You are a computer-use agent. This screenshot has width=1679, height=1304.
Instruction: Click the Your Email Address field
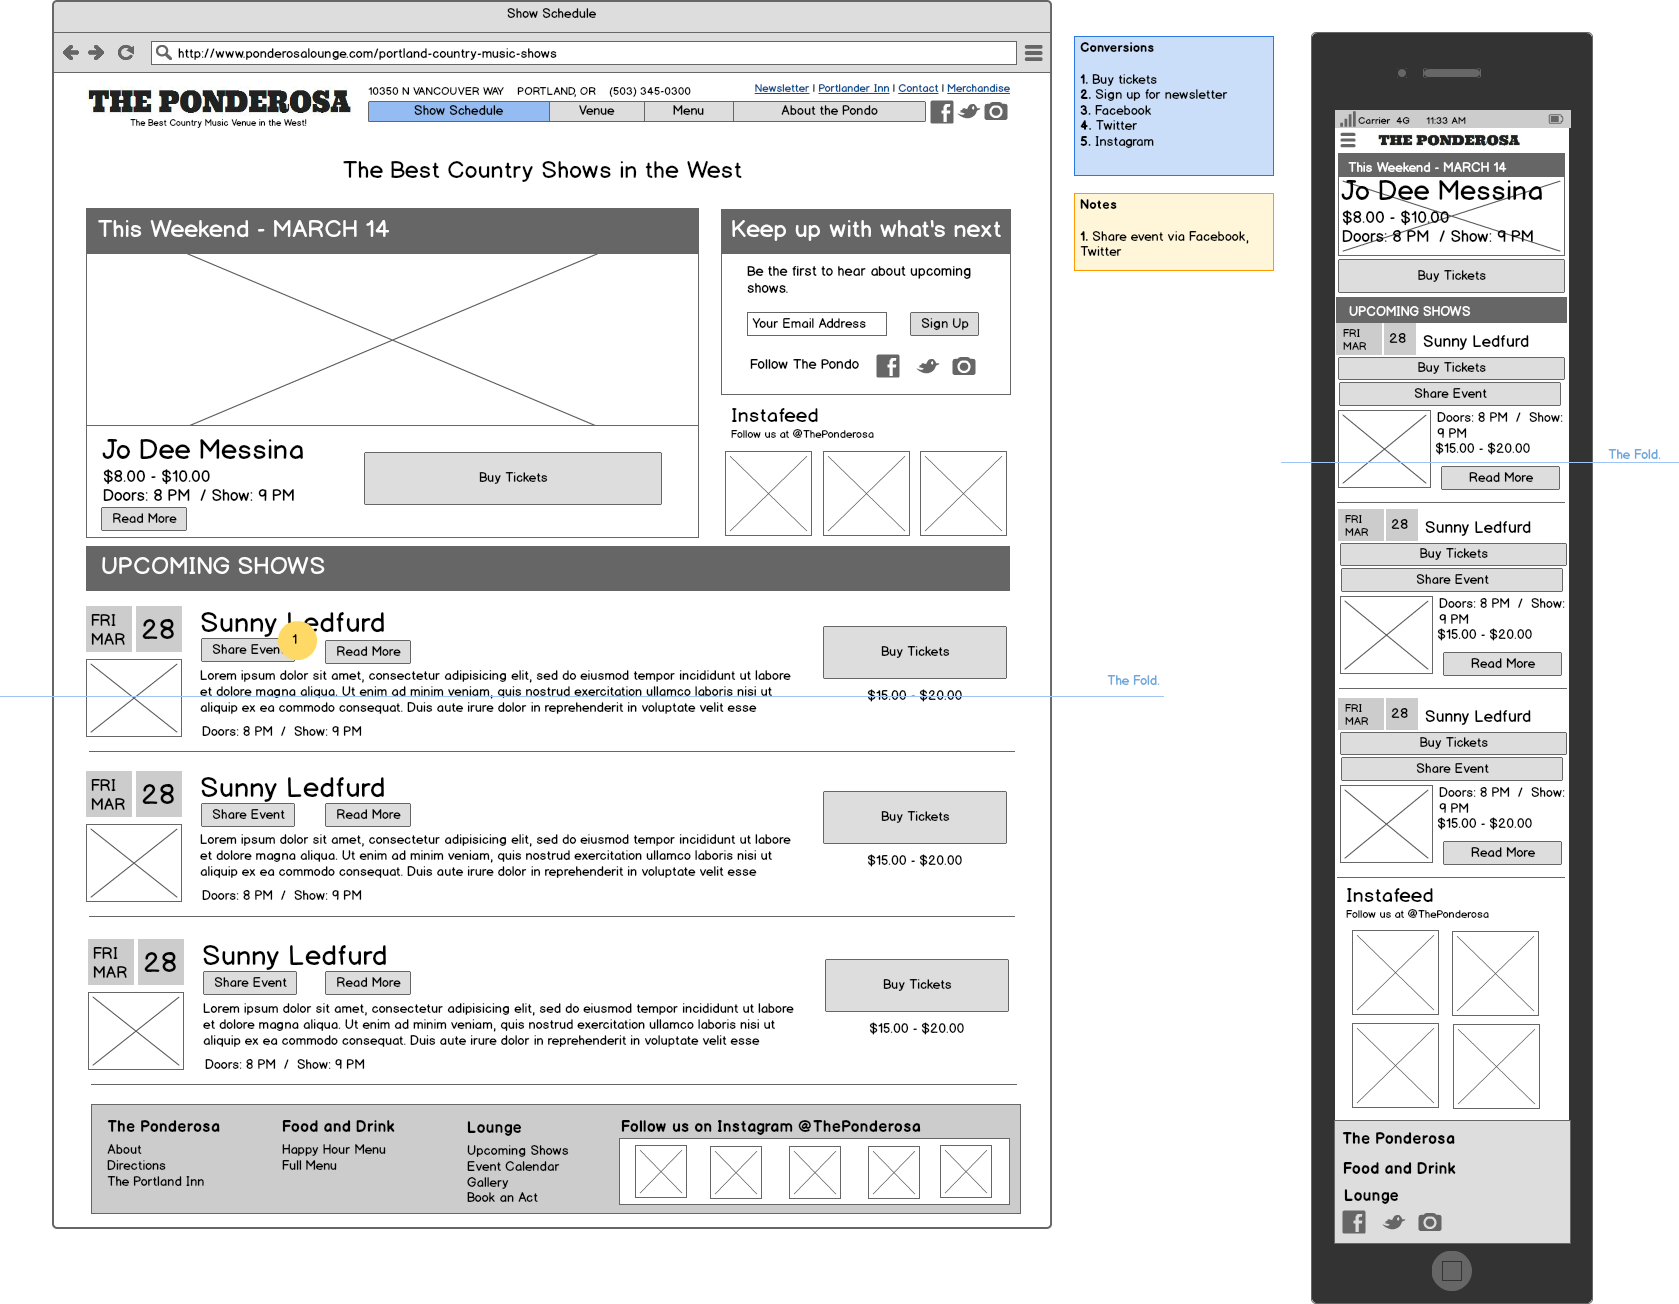817,323
